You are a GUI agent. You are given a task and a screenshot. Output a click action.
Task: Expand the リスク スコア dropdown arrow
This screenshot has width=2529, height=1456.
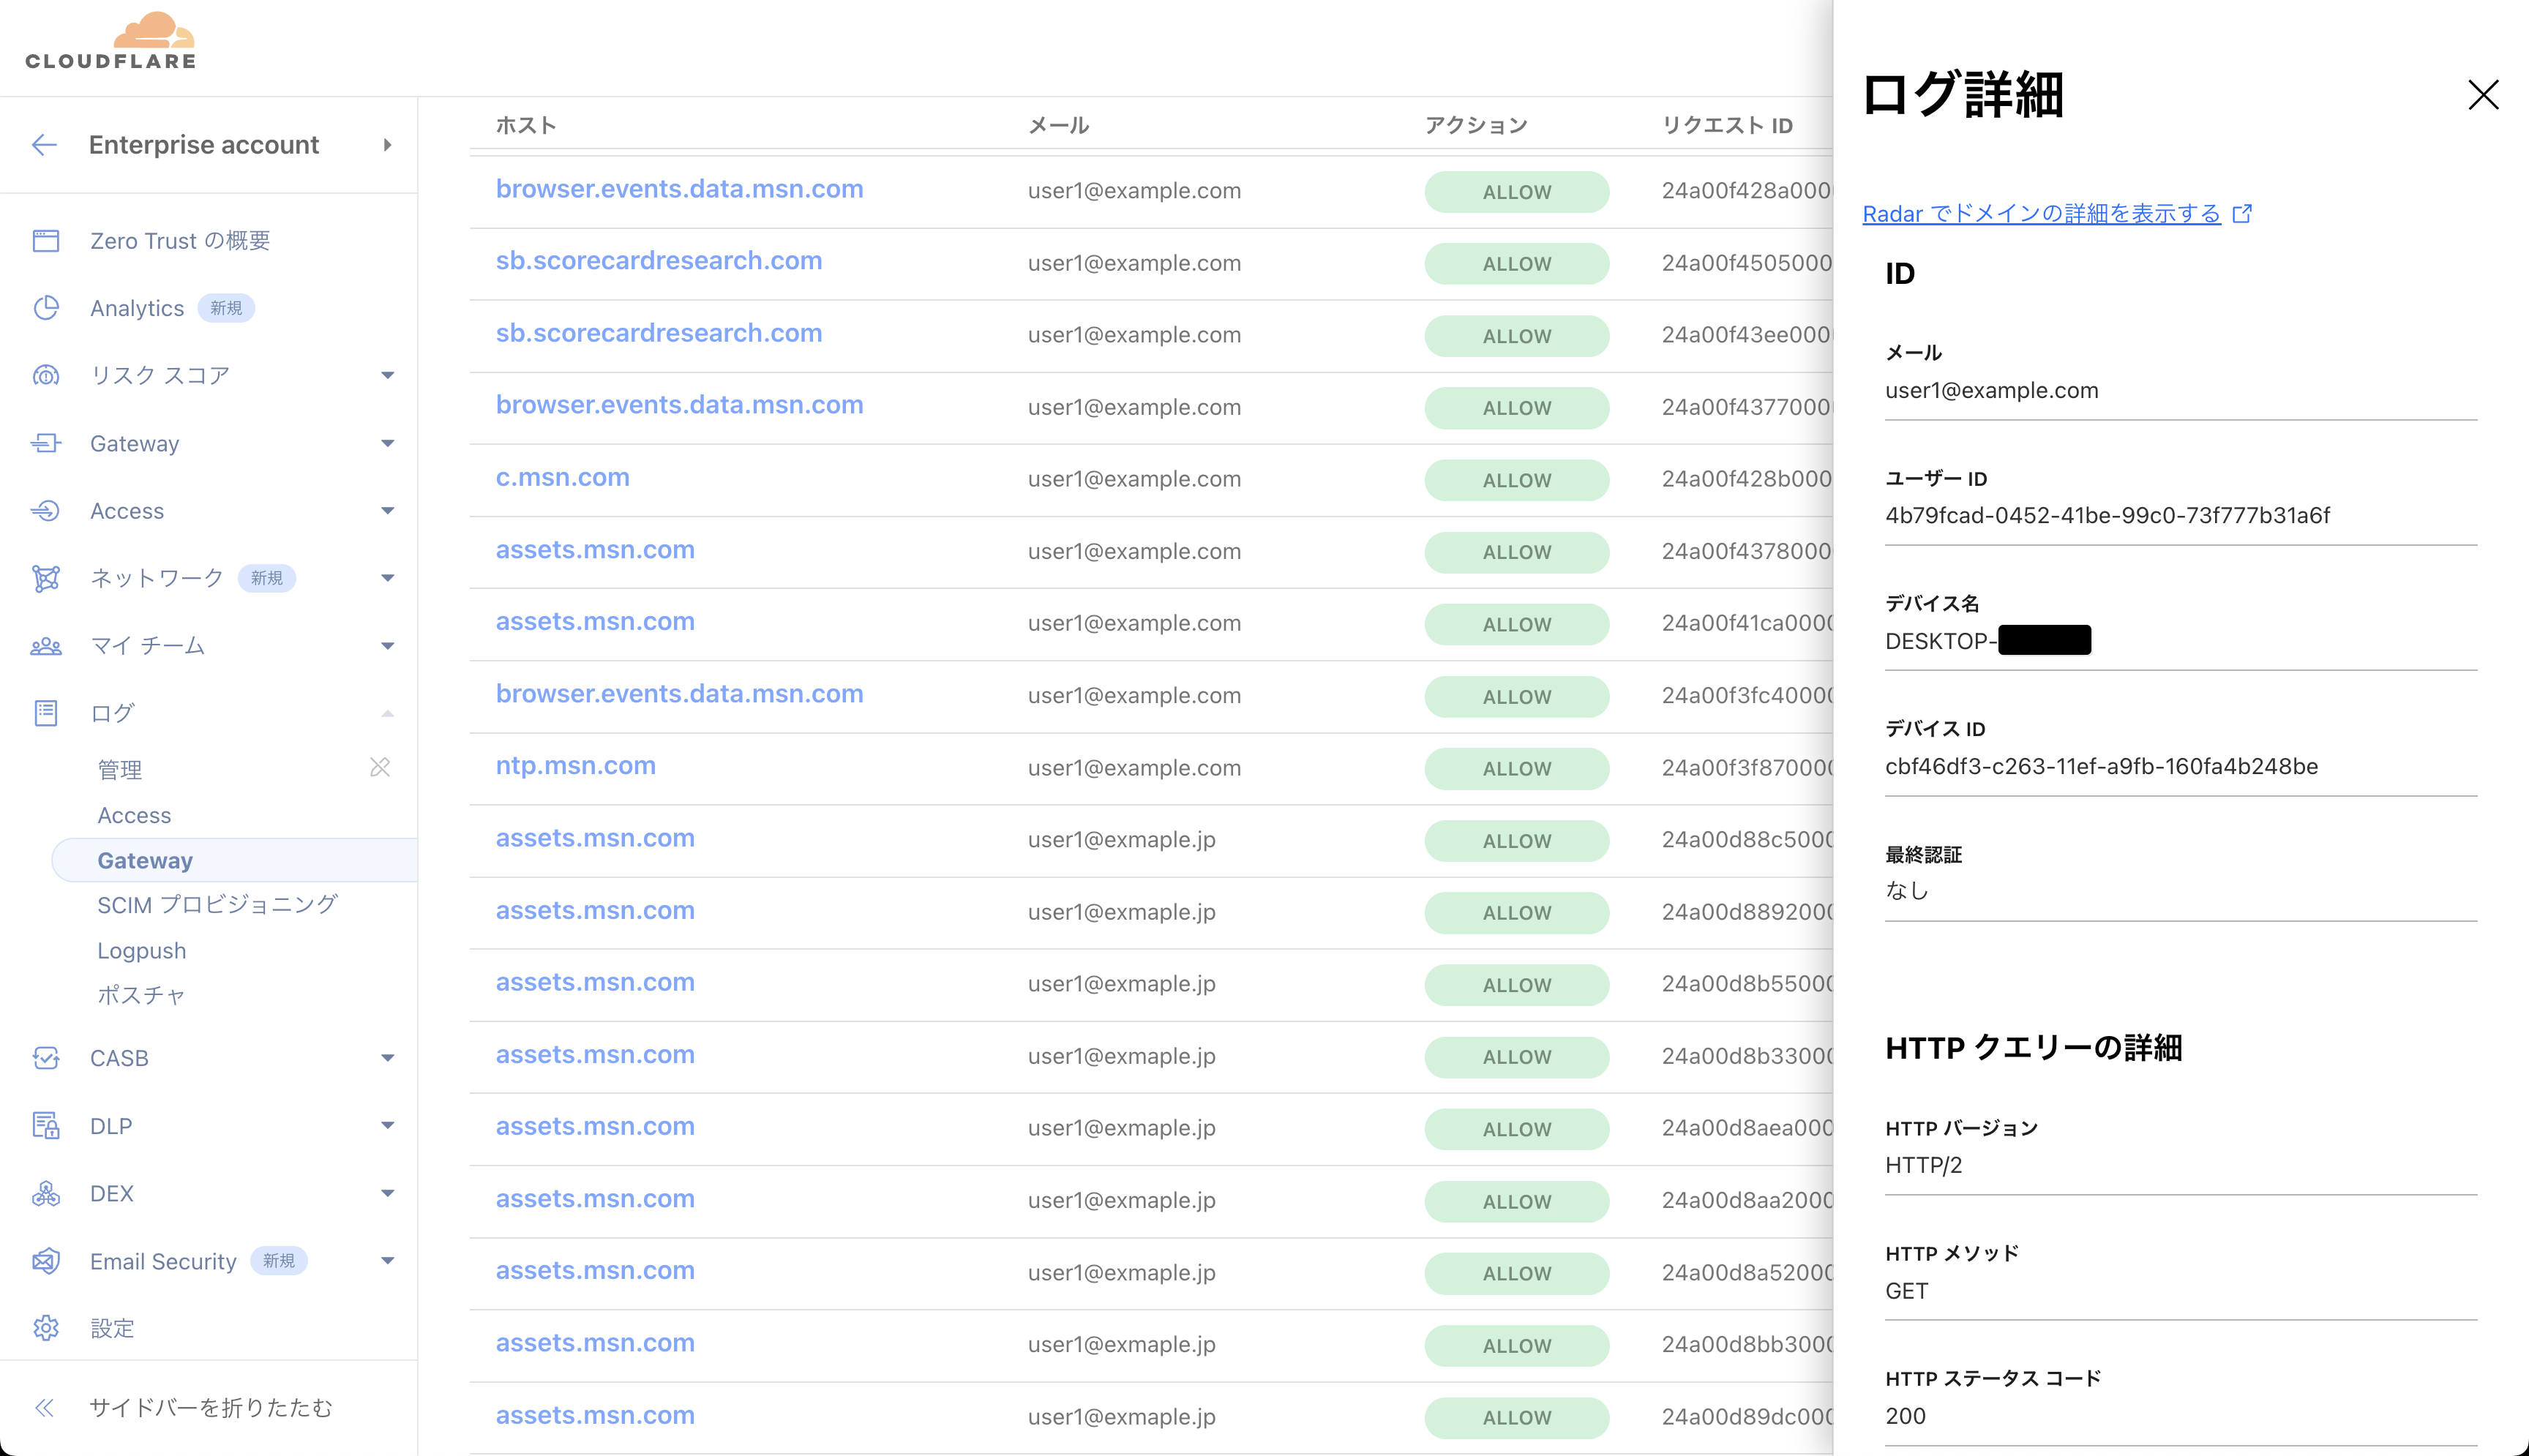(x=388, y=376)
